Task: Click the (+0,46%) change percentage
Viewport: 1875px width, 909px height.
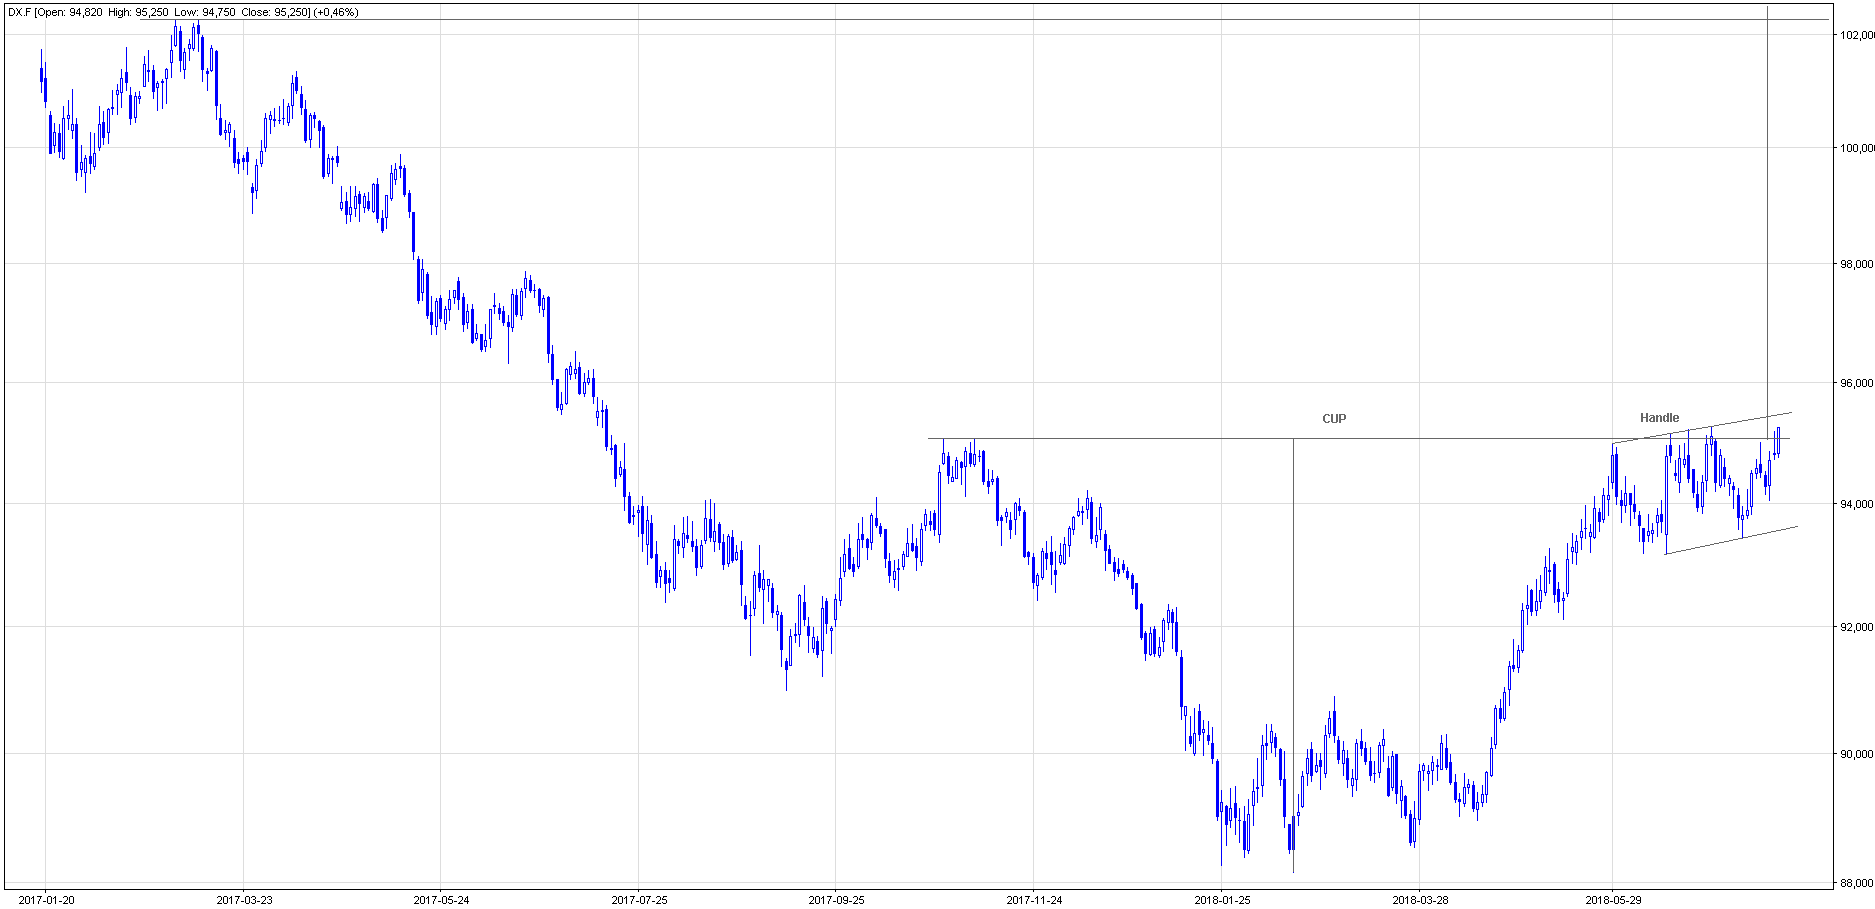Action: tap(337, 13)
